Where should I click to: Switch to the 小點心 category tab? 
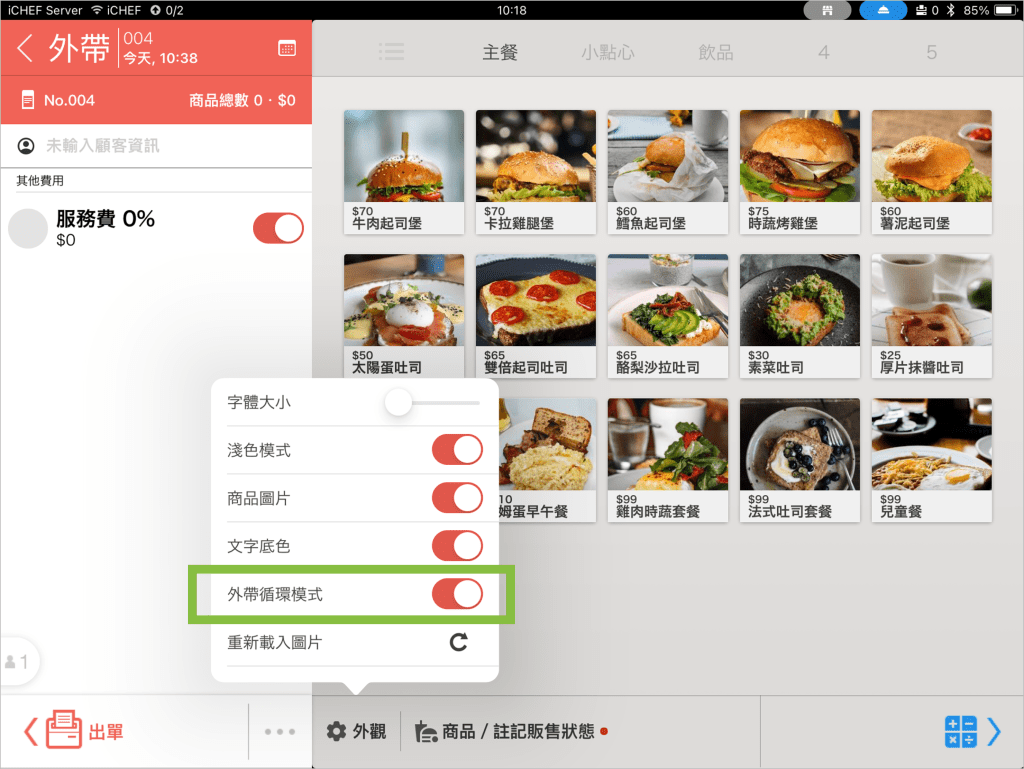click(608, 52)
